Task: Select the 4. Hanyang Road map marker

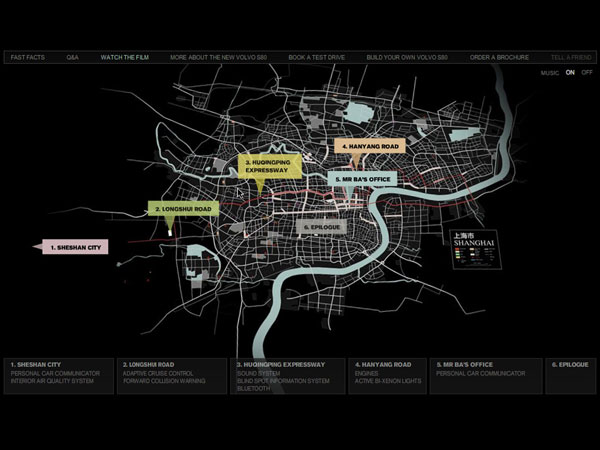Action: pyautogui.click(x=370, y=146)
